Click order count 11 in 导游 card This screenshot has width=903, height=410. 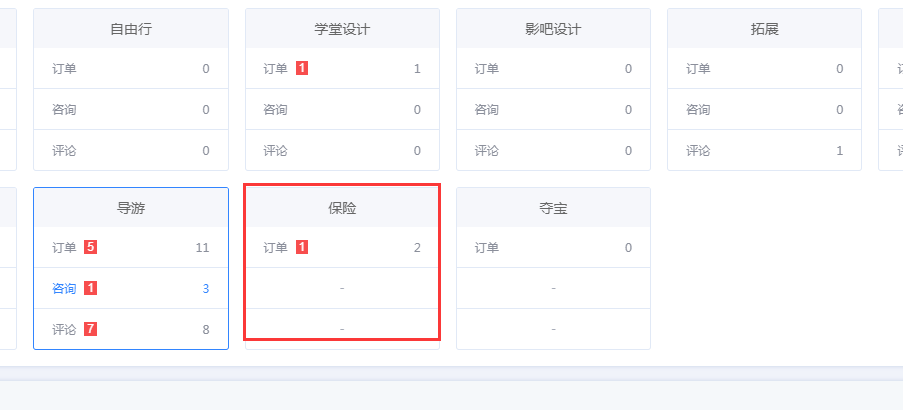202,247
